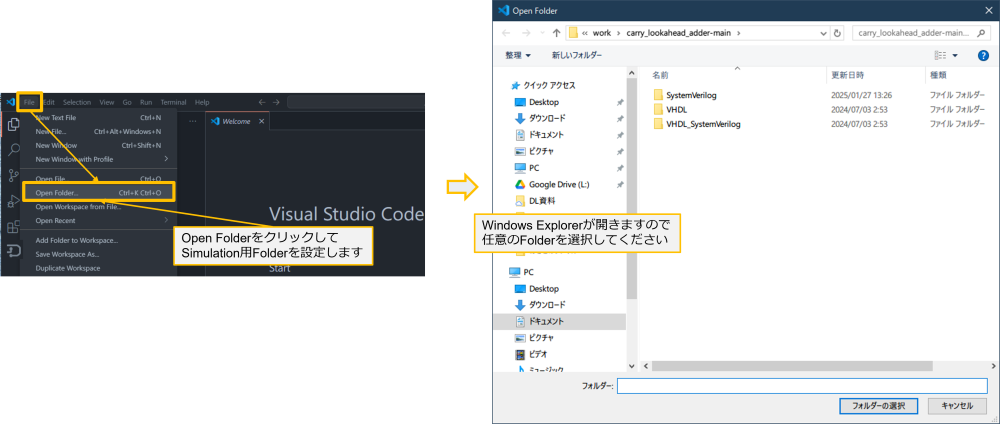
Task: Open the 整理 dropdown menu
Action: 518,55
